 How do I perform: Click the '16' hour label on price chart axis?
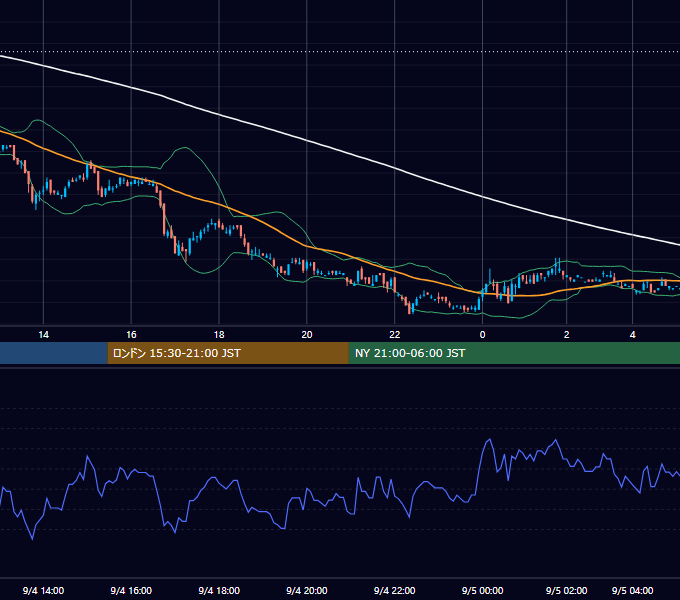coord(131,335)
